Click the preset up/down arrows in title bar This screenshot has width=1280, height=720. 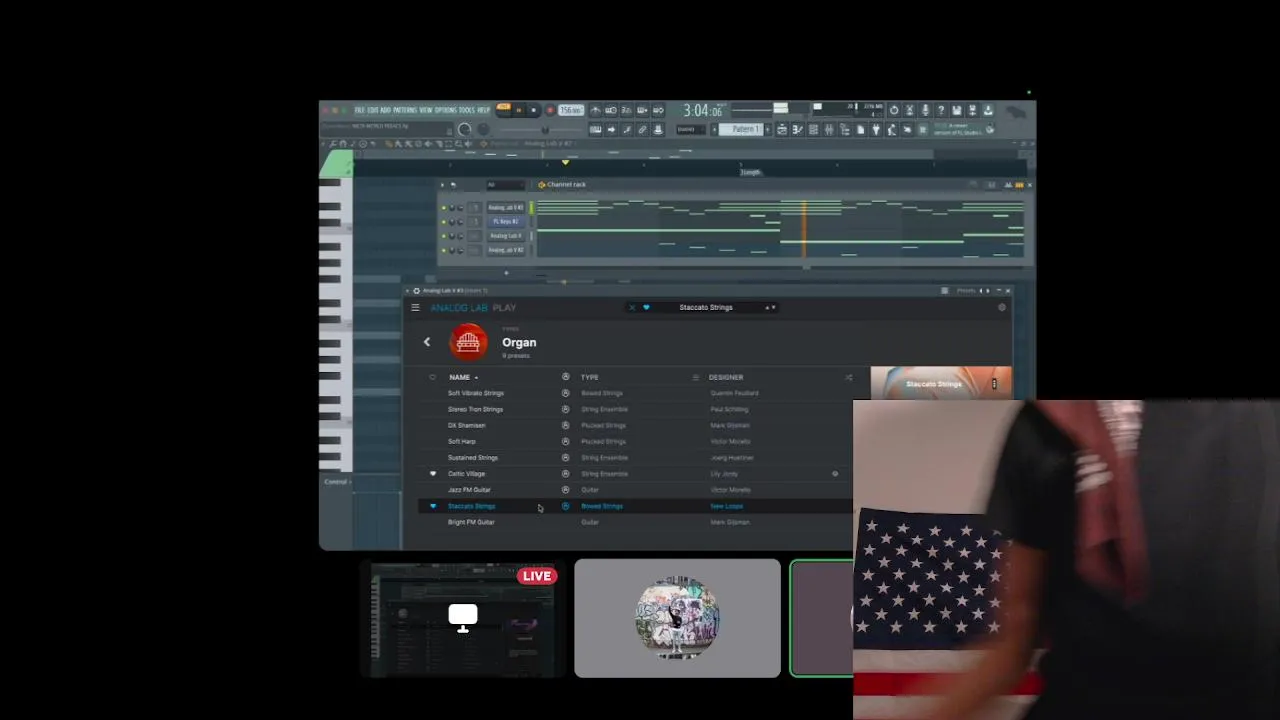(x=770, y=307)
